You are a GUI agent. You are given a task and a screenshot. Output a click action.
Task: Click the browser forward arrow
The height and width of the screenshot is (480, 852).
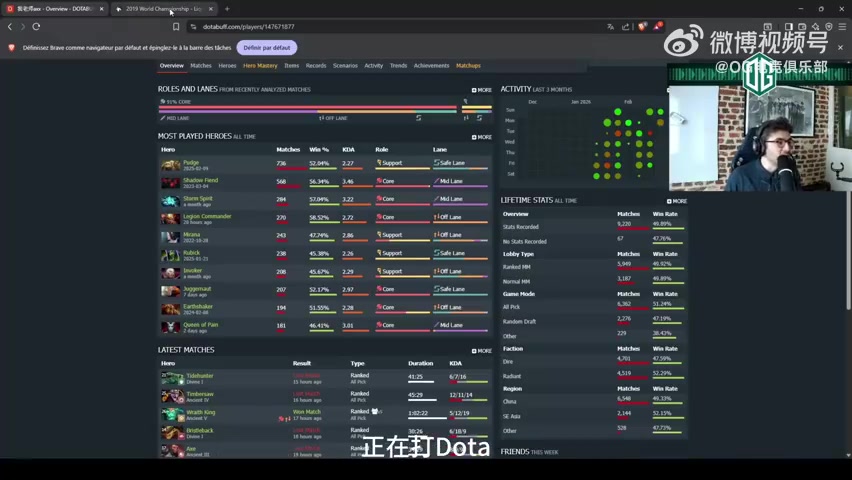[x=23, y=27]
